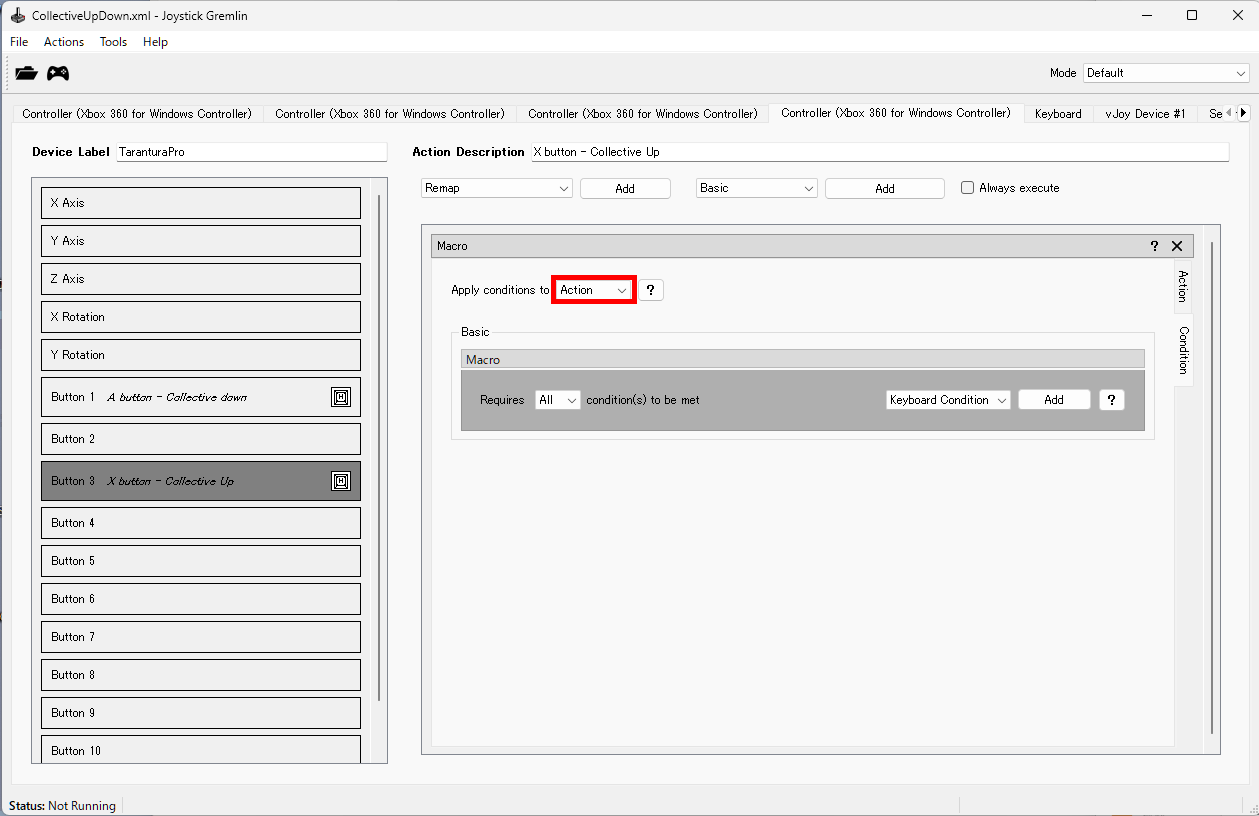Click Add button next to Remap dropdown
Viewport: 1259px width, 816px height.
[625, 188]
